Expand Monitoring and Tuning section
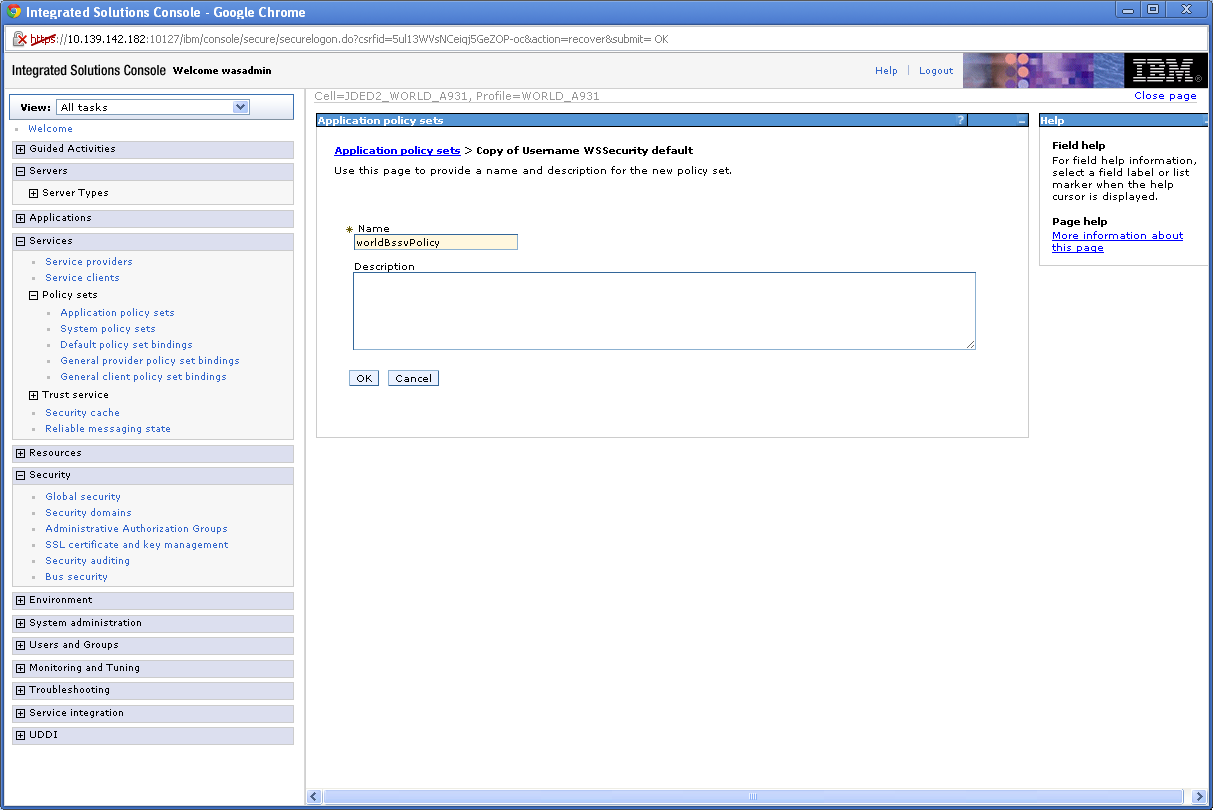 click(20, 668)
